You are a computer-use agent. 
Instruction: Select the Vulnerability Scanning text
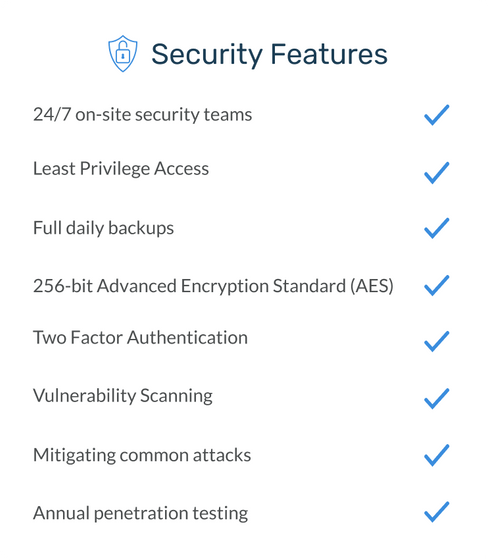[x=123, y=396]
